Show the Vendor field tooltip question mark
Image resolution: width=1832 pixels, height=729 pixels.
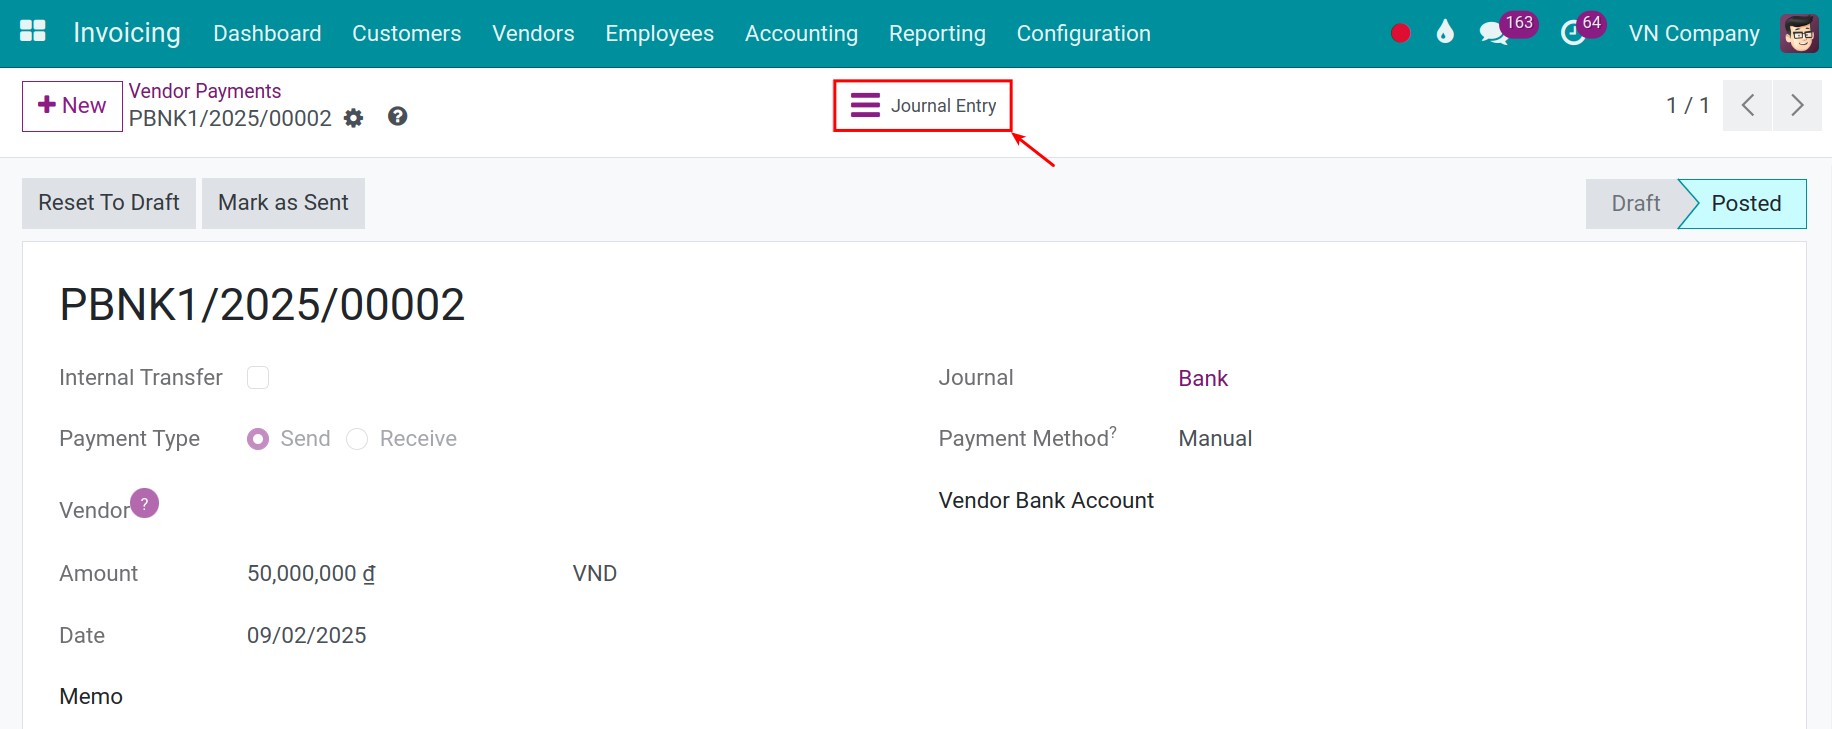(x=144, y=503)
